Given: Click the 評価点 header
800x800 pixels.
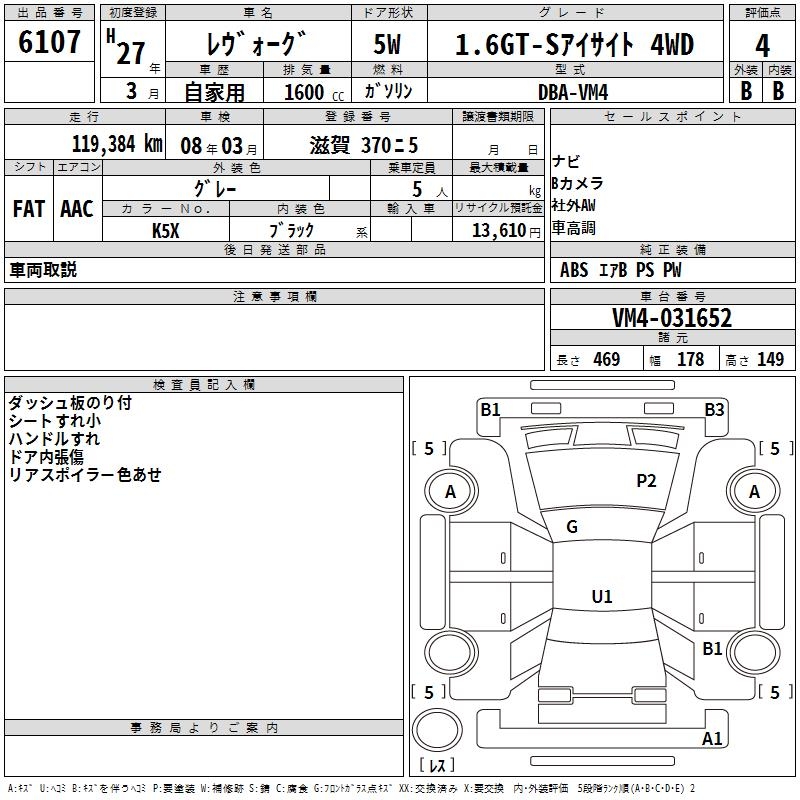Looking at the screenshot, I should 762,13.
